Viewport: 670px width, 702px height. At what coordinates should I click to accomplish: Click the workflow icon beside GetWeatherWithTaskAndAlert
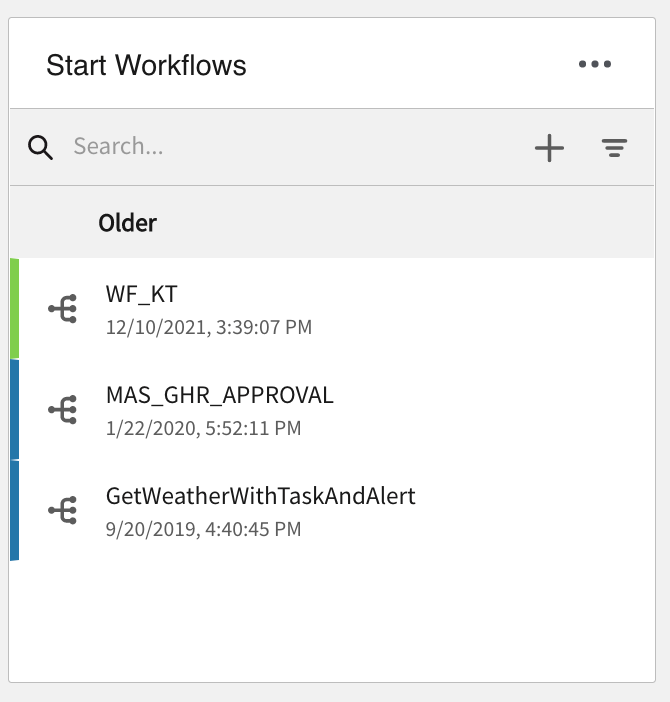point(63,510)
